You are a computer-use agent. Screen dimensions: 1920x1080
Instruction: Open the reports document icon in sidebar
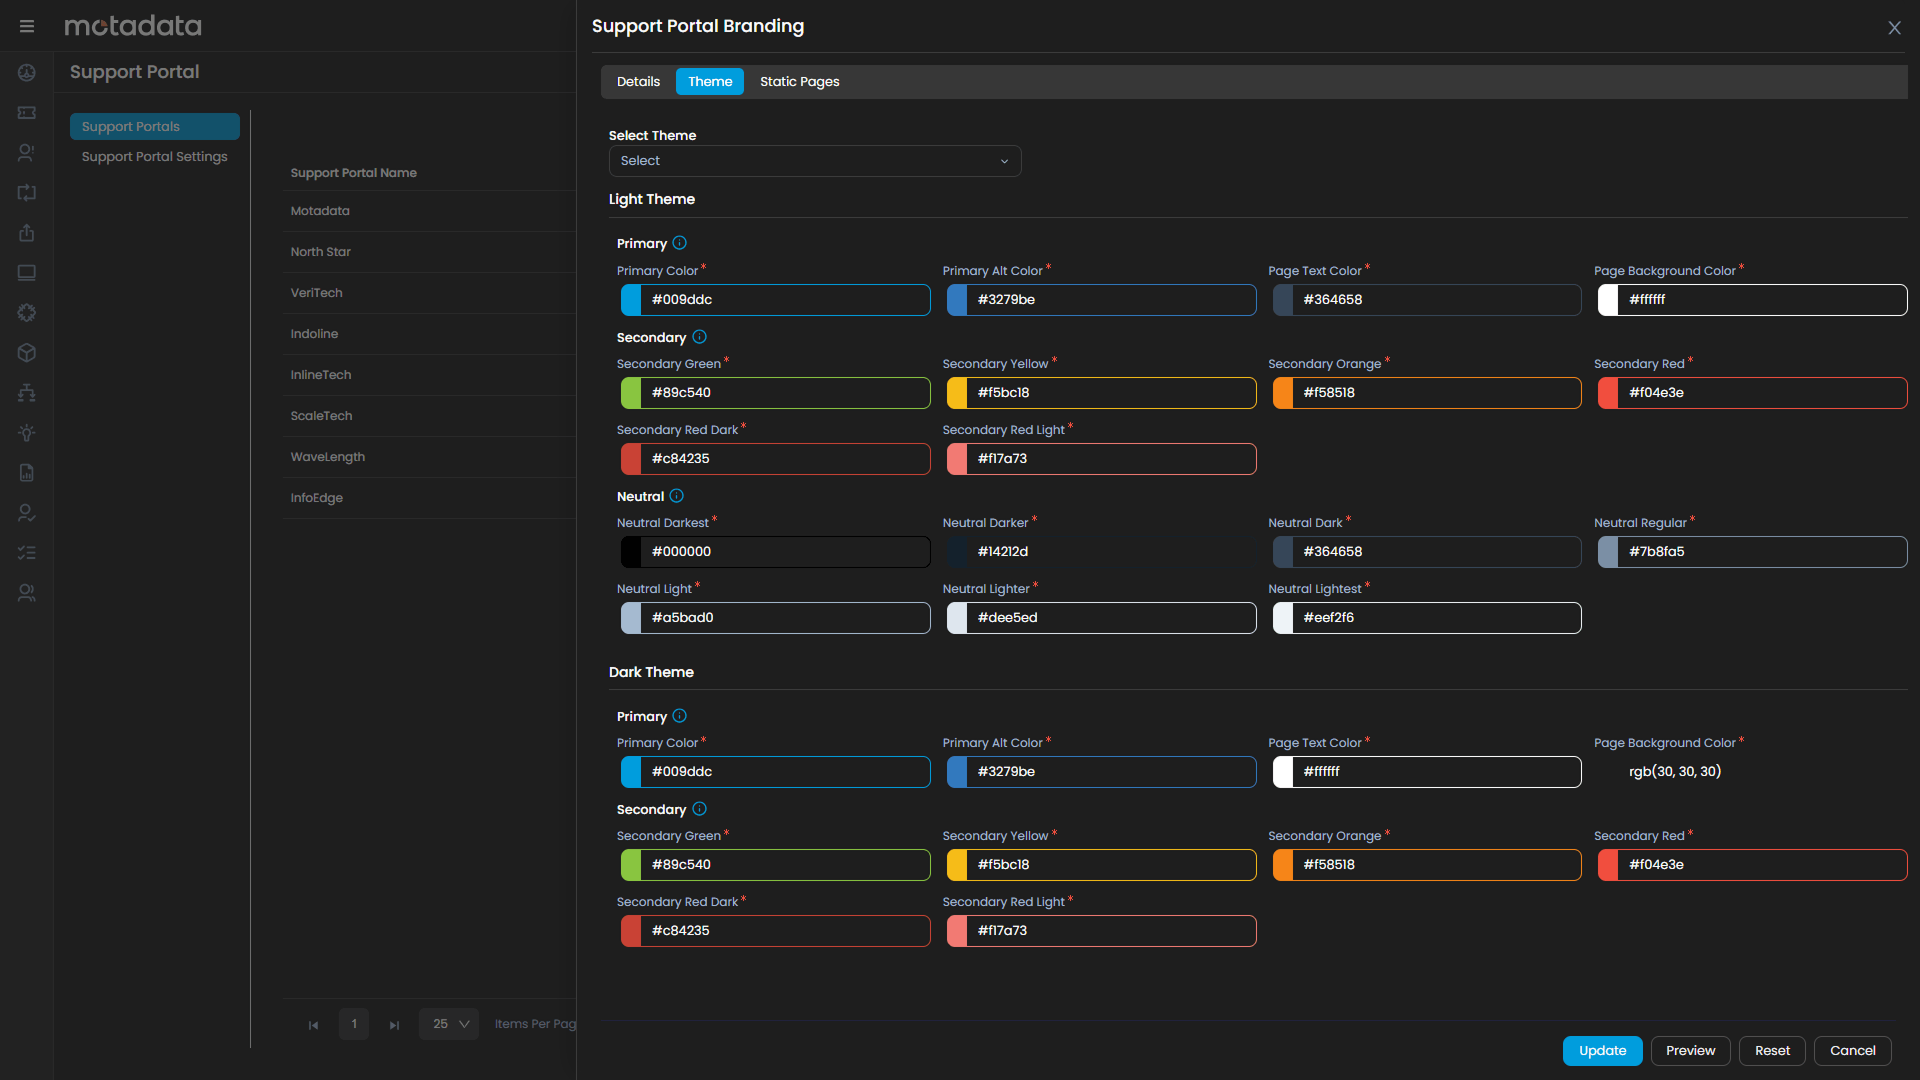(26, 473)
